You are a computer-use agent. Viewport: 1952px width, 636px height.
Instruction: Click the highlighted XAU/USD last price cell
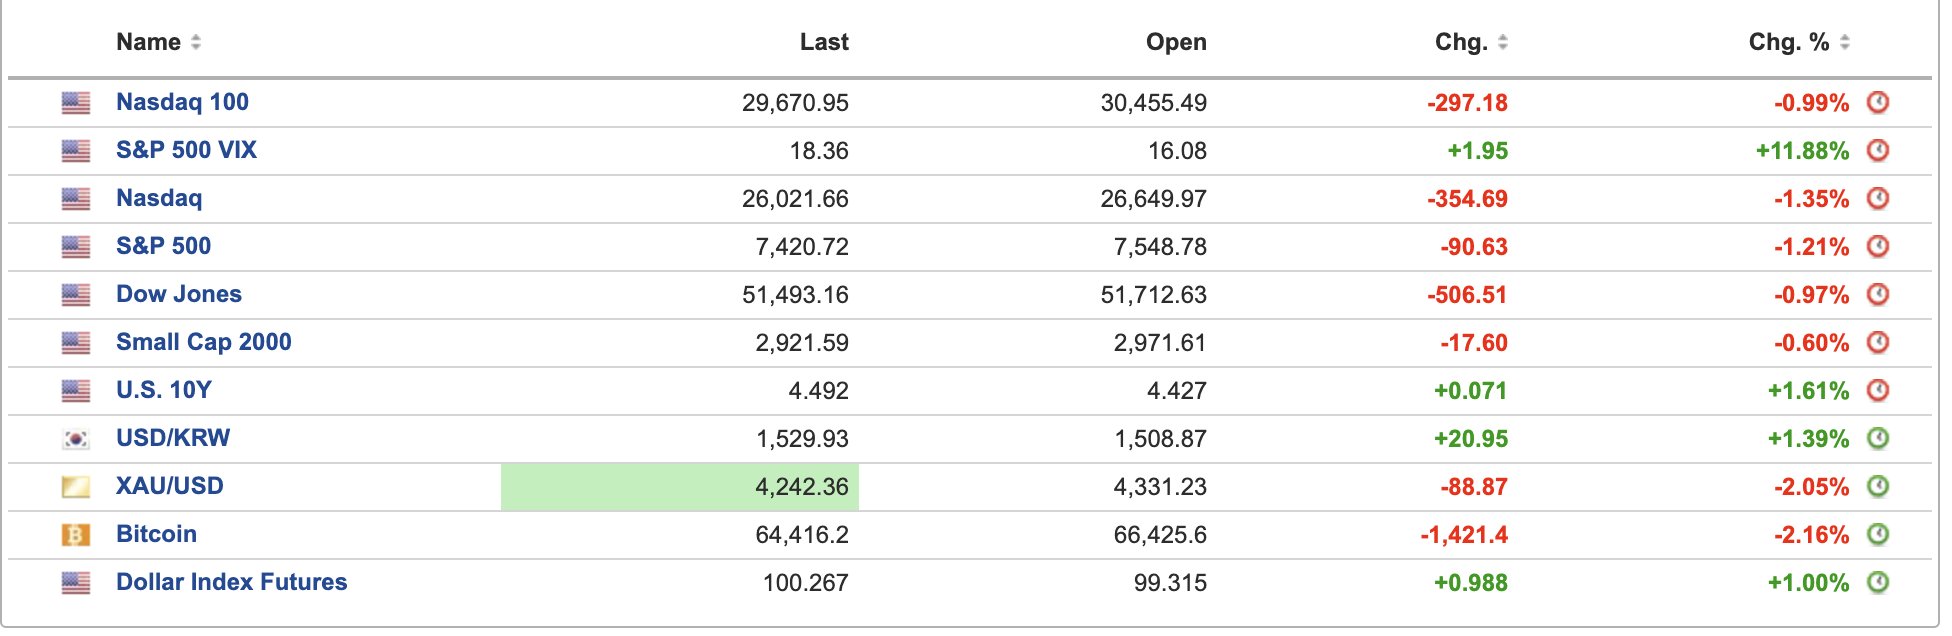pyautogui.click(x=680, y=487)
